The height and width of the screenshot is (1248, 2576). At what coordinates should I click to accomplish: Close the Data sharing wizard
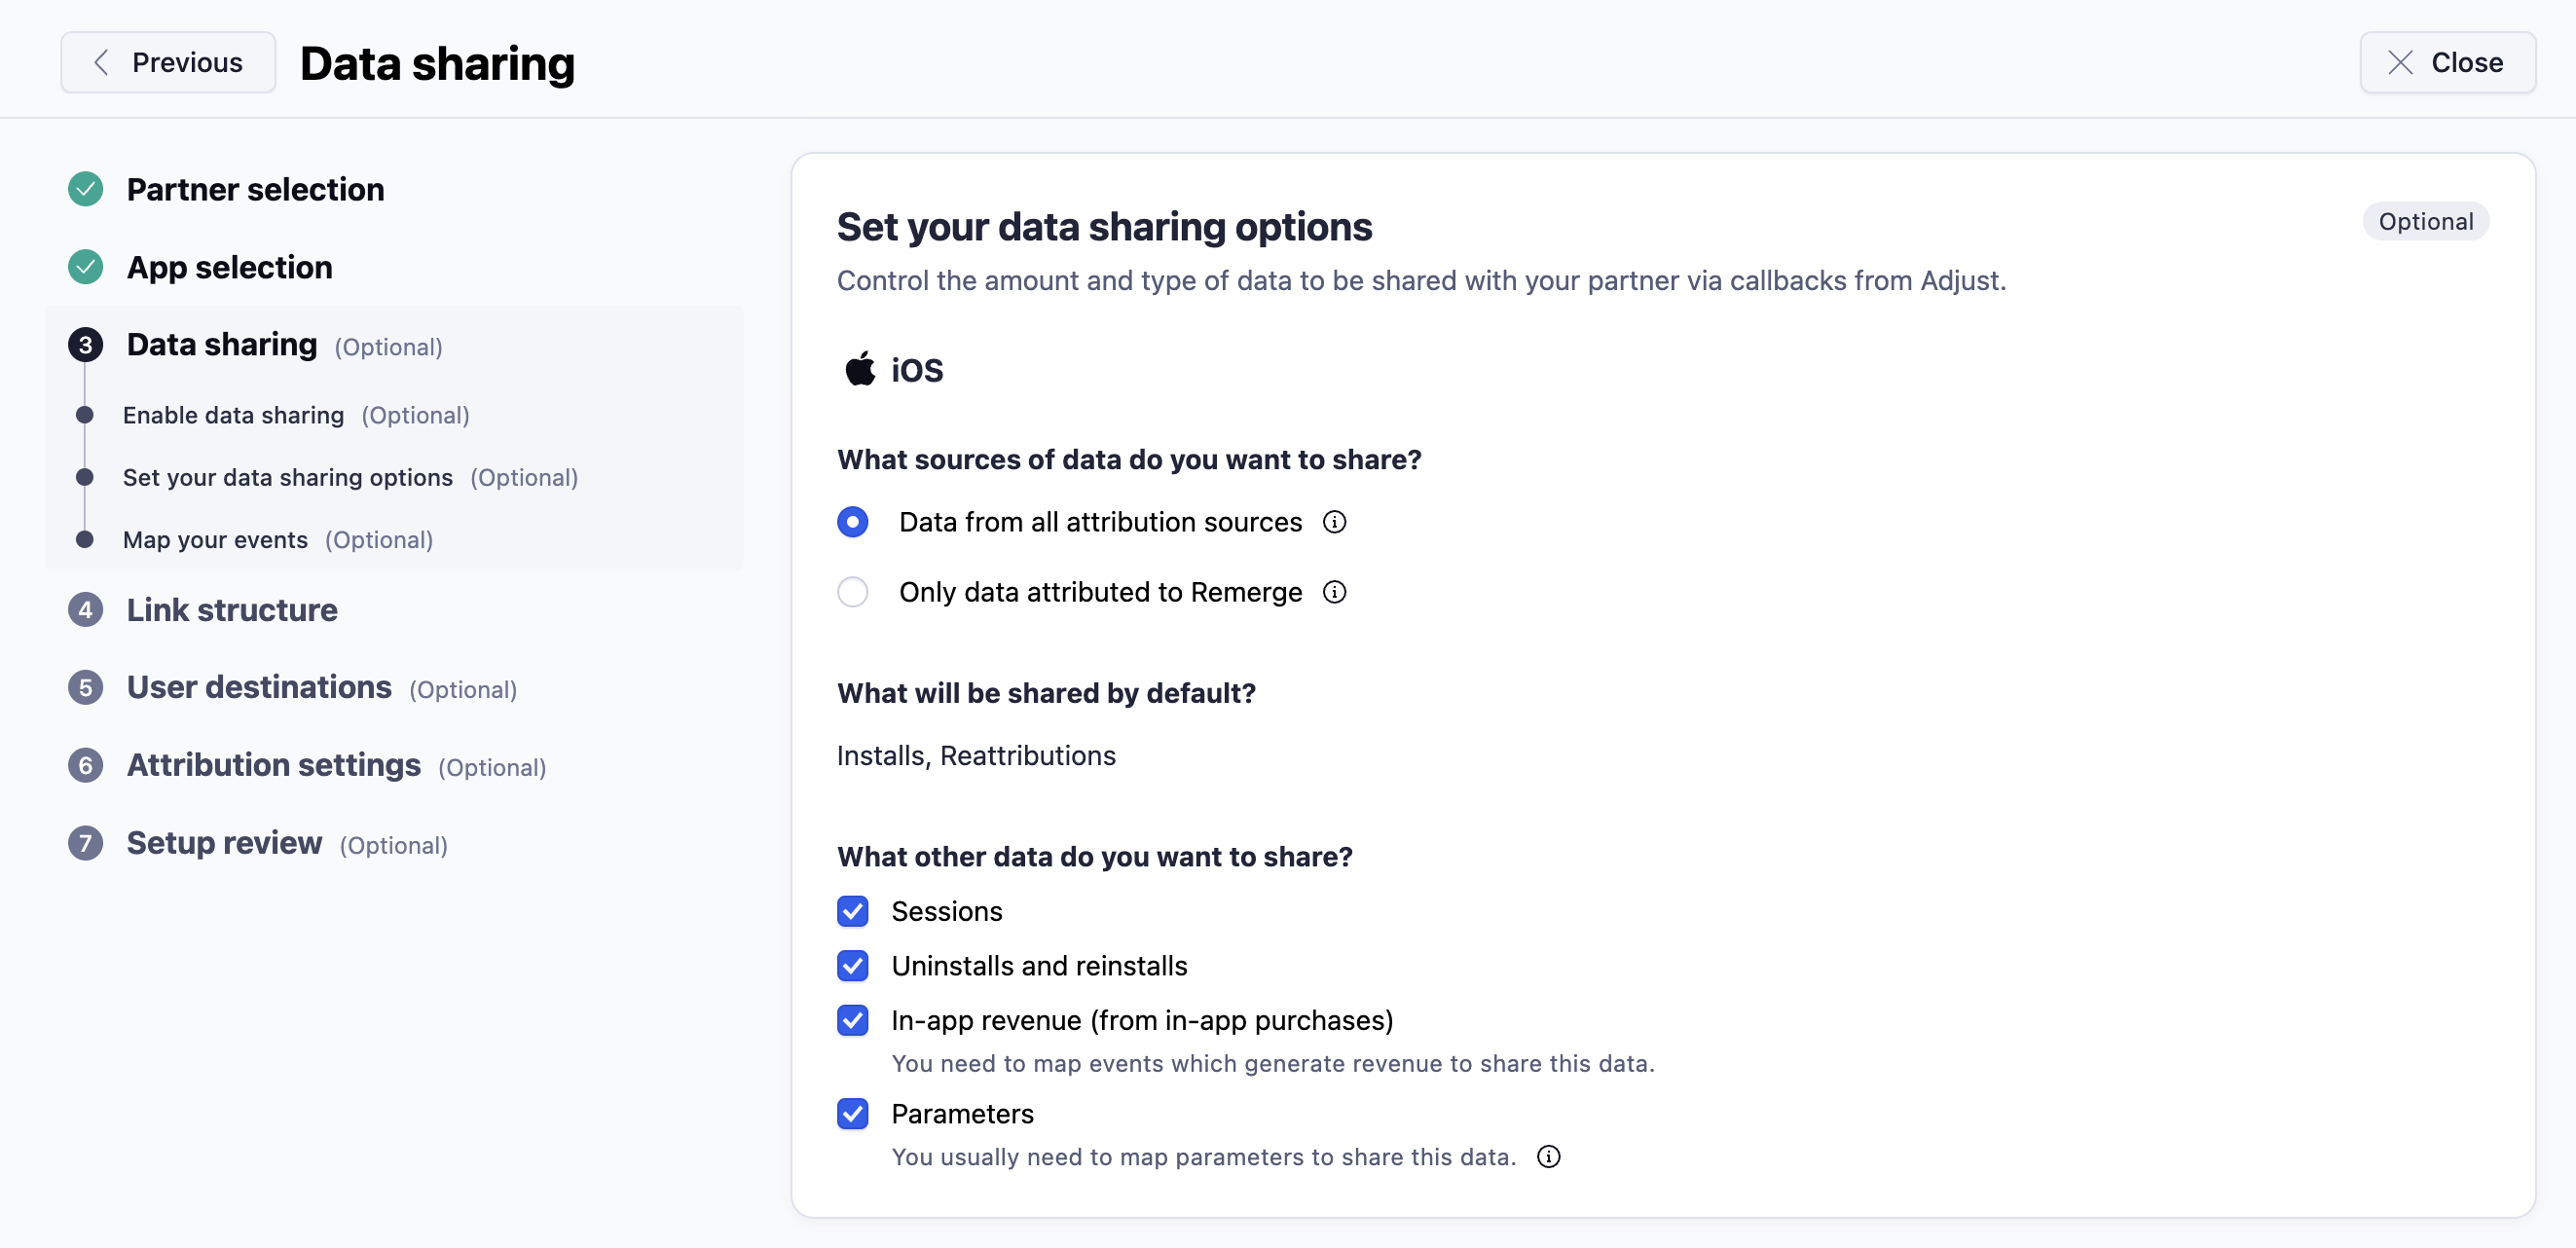2446,62
